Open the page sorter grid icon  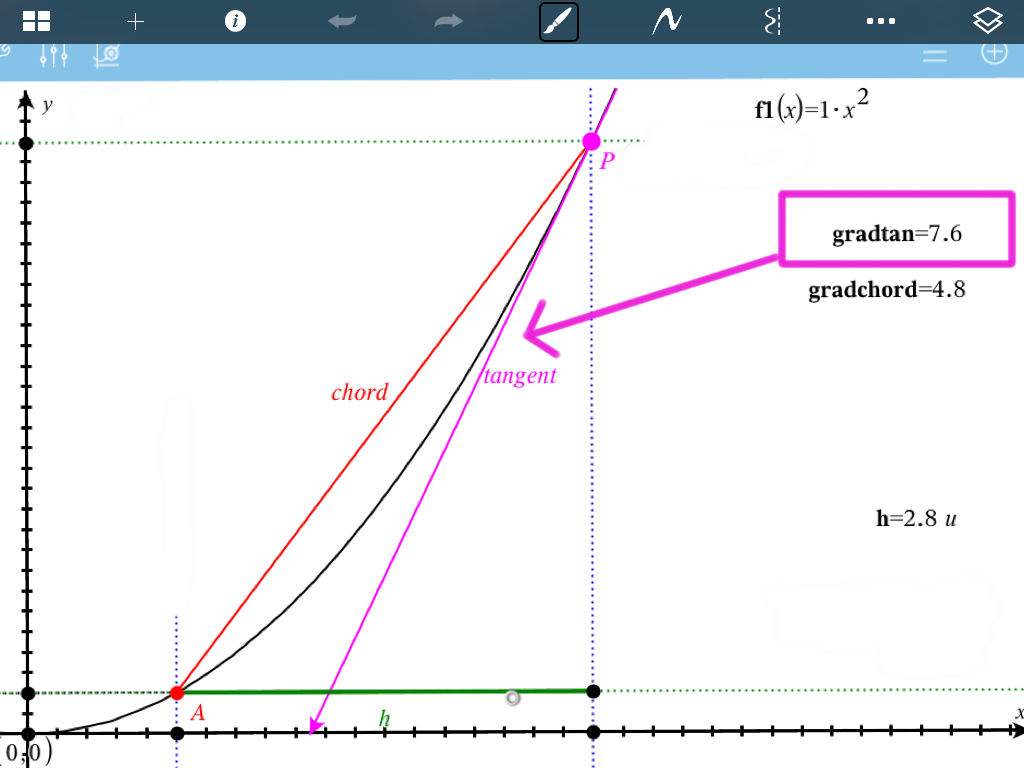pyautogui.click(x=37, y=21)
